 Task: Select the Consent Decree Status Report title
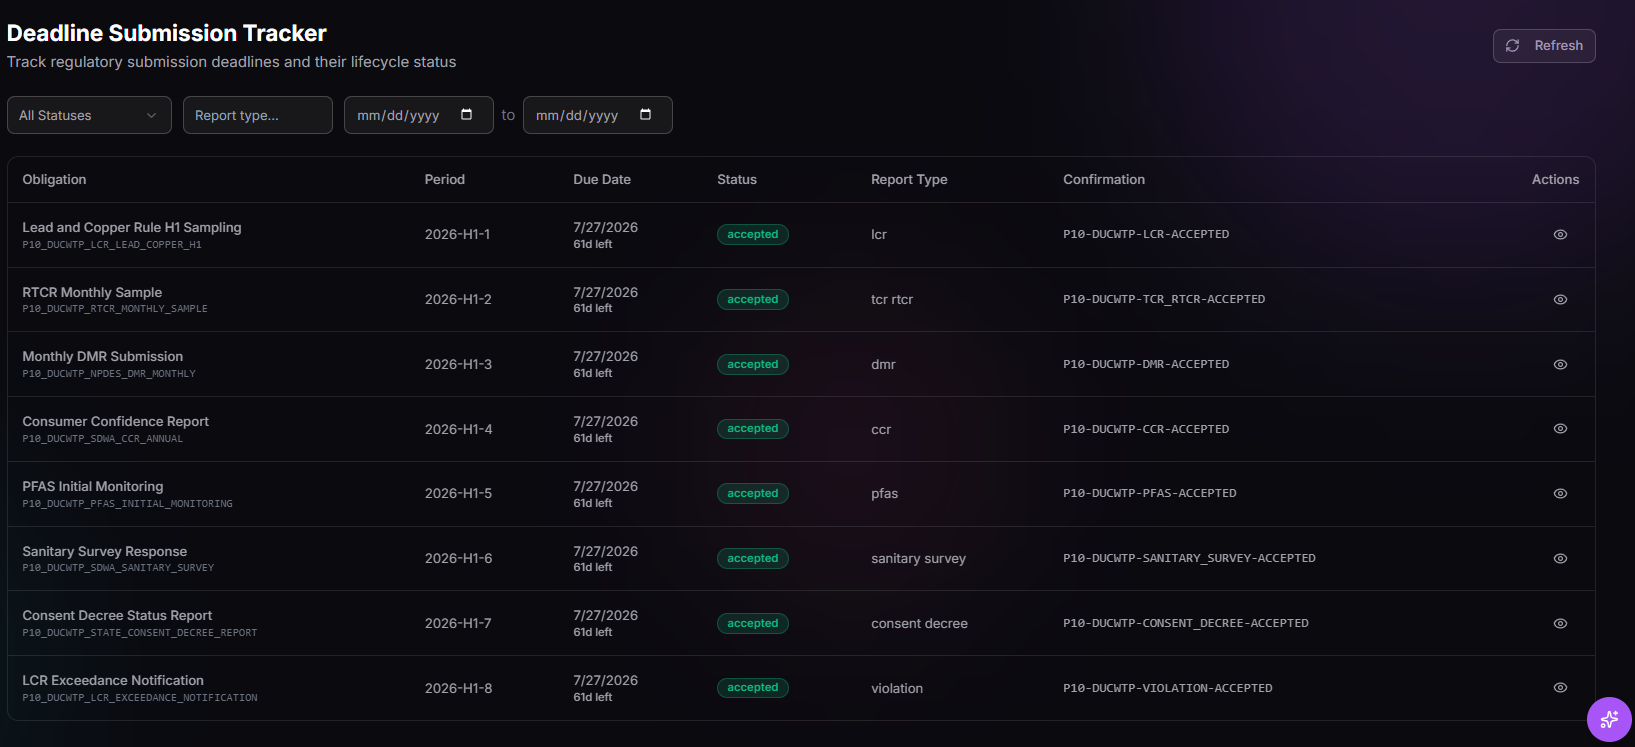pyautogui.click(x=117, y=616)
